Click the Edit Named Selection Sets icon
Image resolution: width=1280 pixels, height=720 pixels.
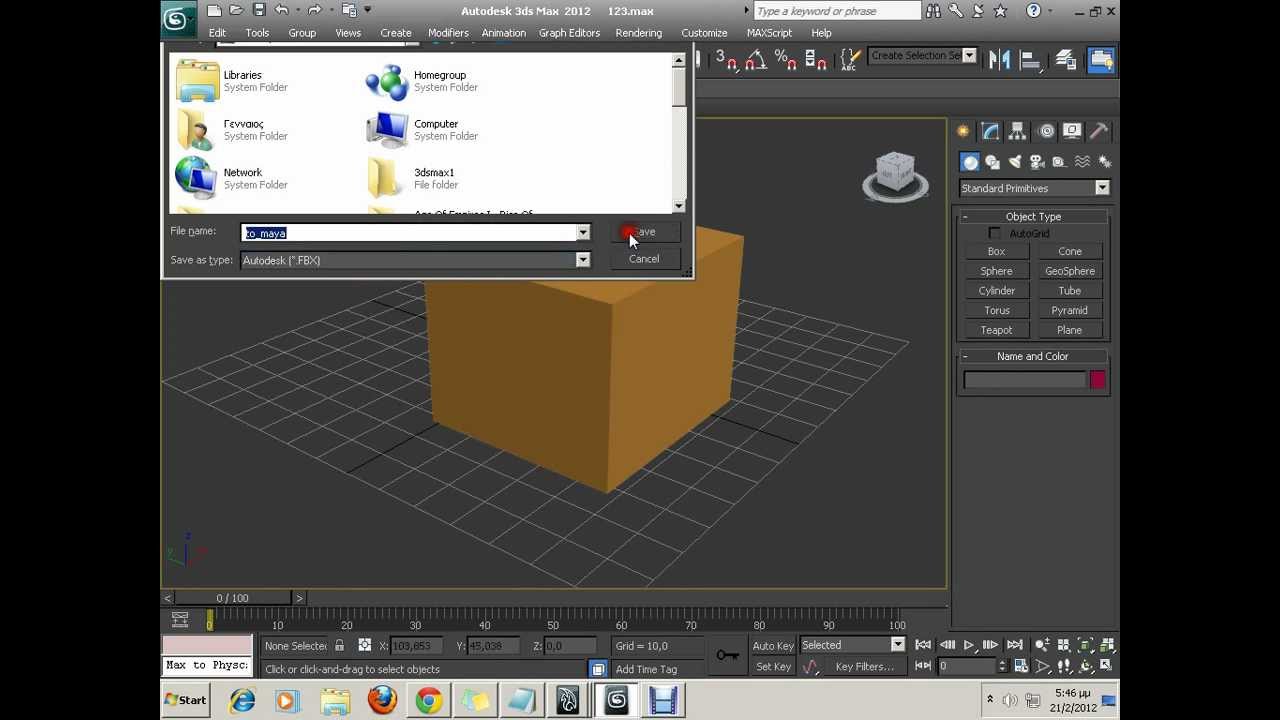(849, 60)
